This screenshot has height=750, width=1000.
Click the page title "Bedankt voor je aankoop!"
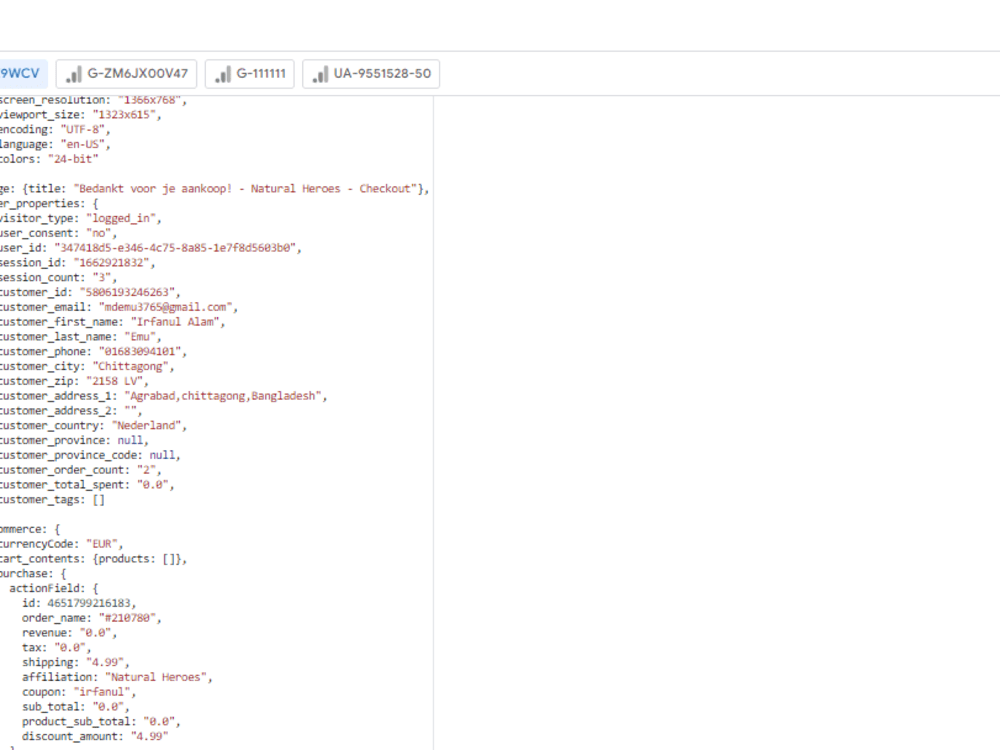point(152,188)
